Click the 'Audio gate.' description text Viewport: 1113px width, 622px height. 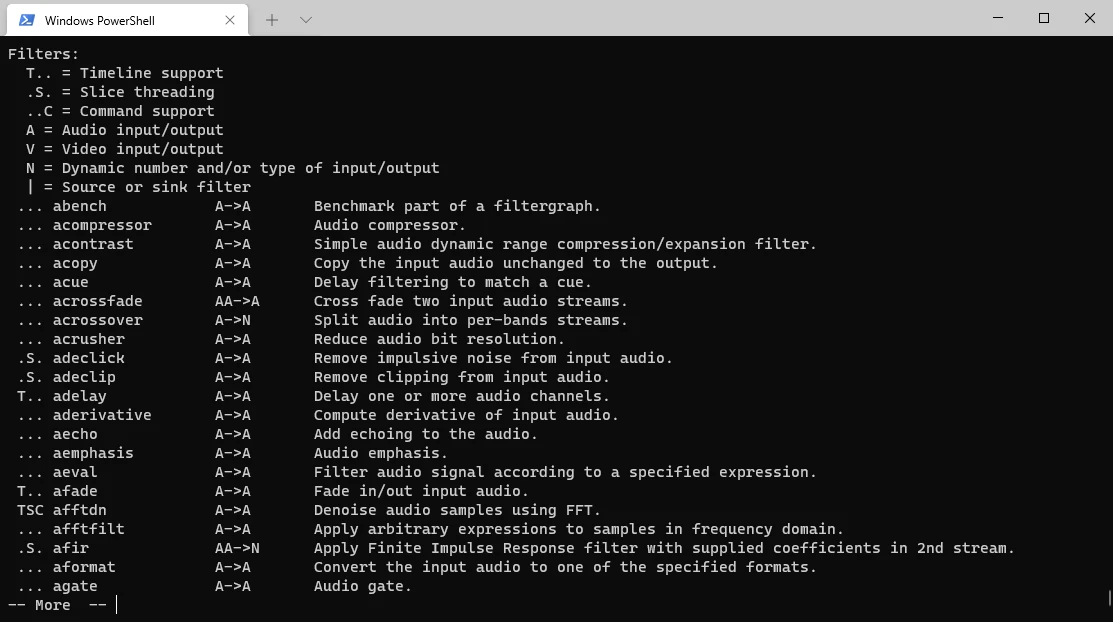click(x=362, y=586)
